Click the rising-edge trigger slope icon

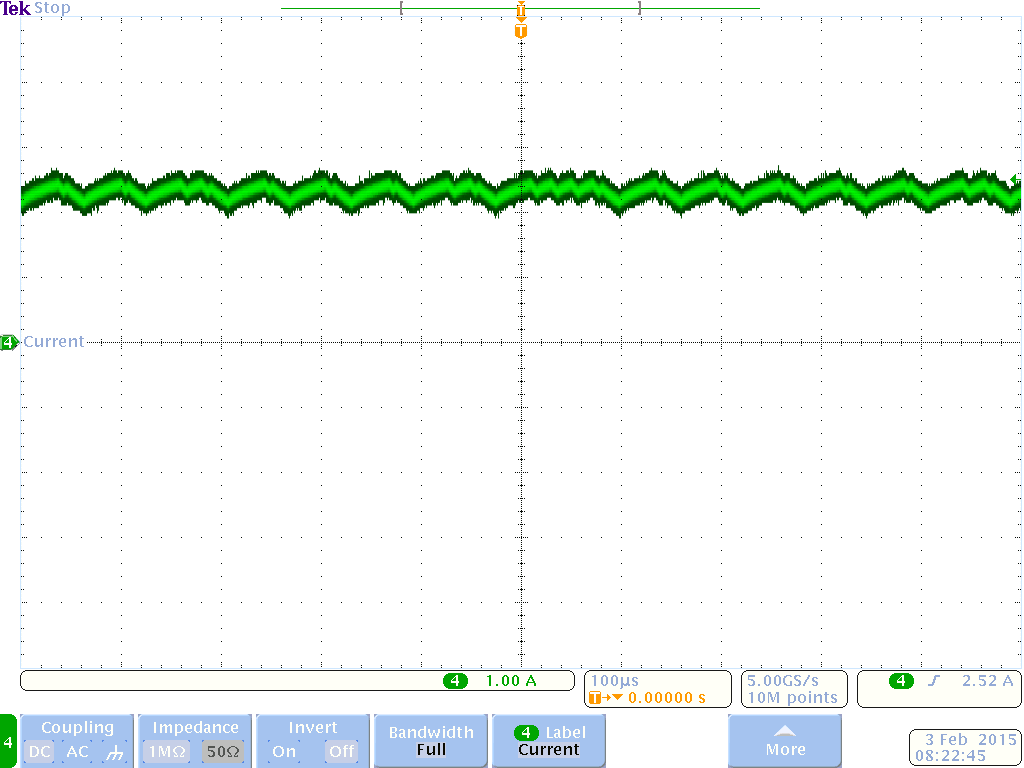click(x=935, y=679)
